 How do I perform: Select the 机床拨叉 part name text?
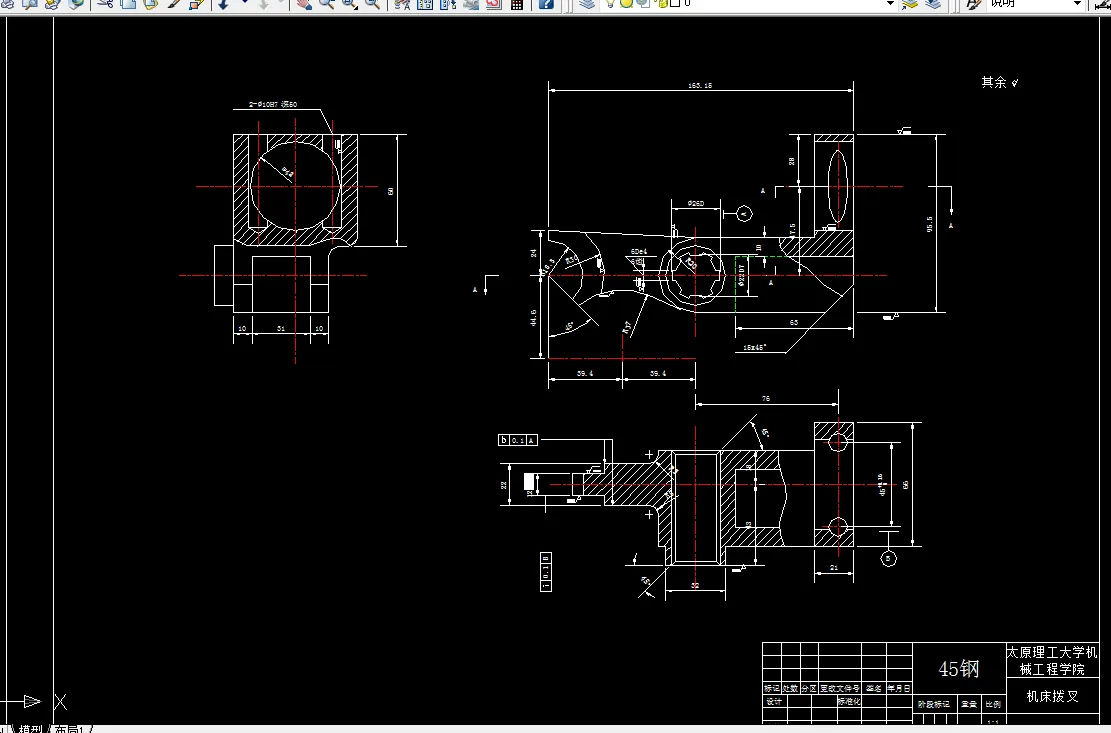1053,696
